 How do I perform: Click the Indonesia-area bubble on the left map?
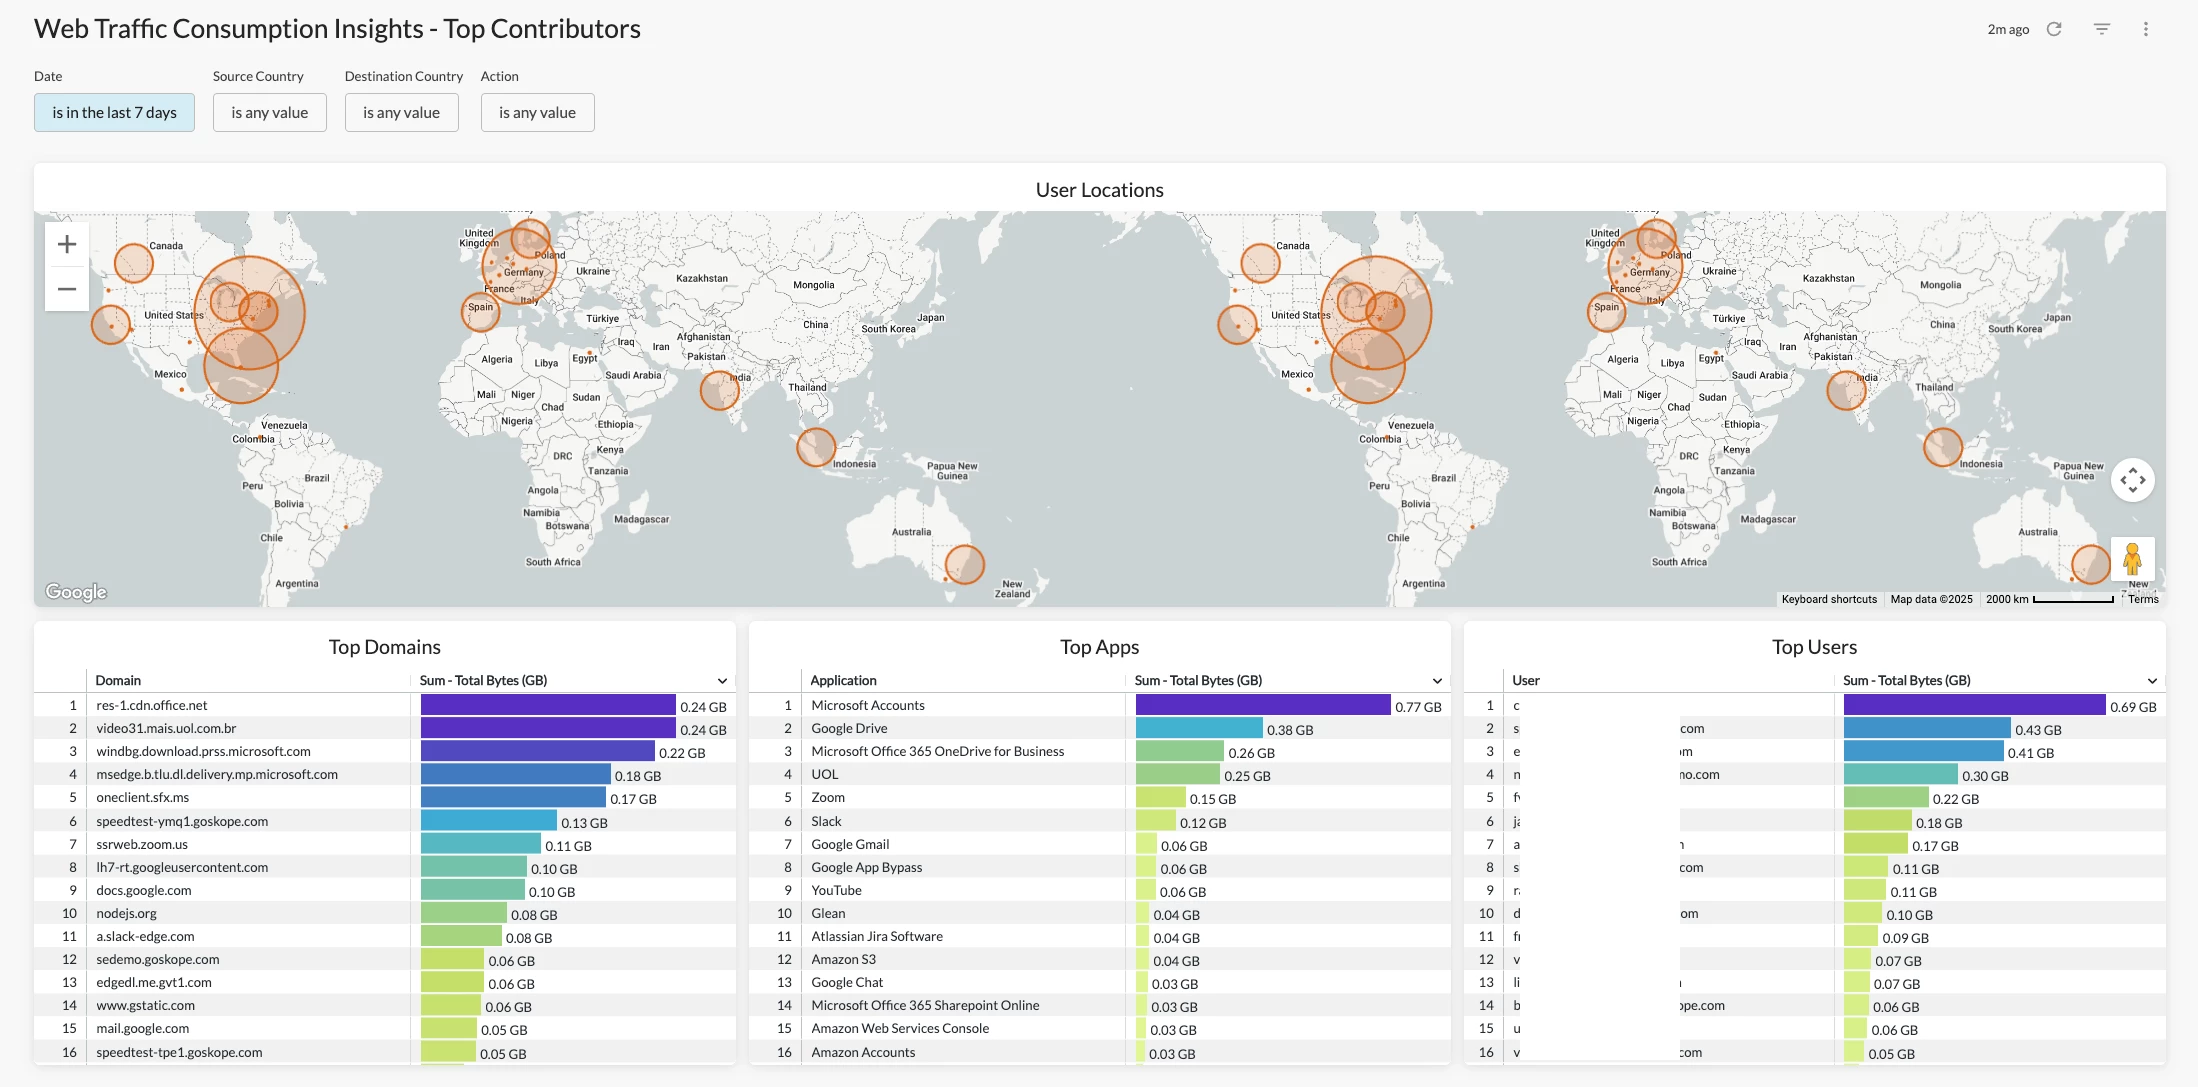click(x=816, y=447)
